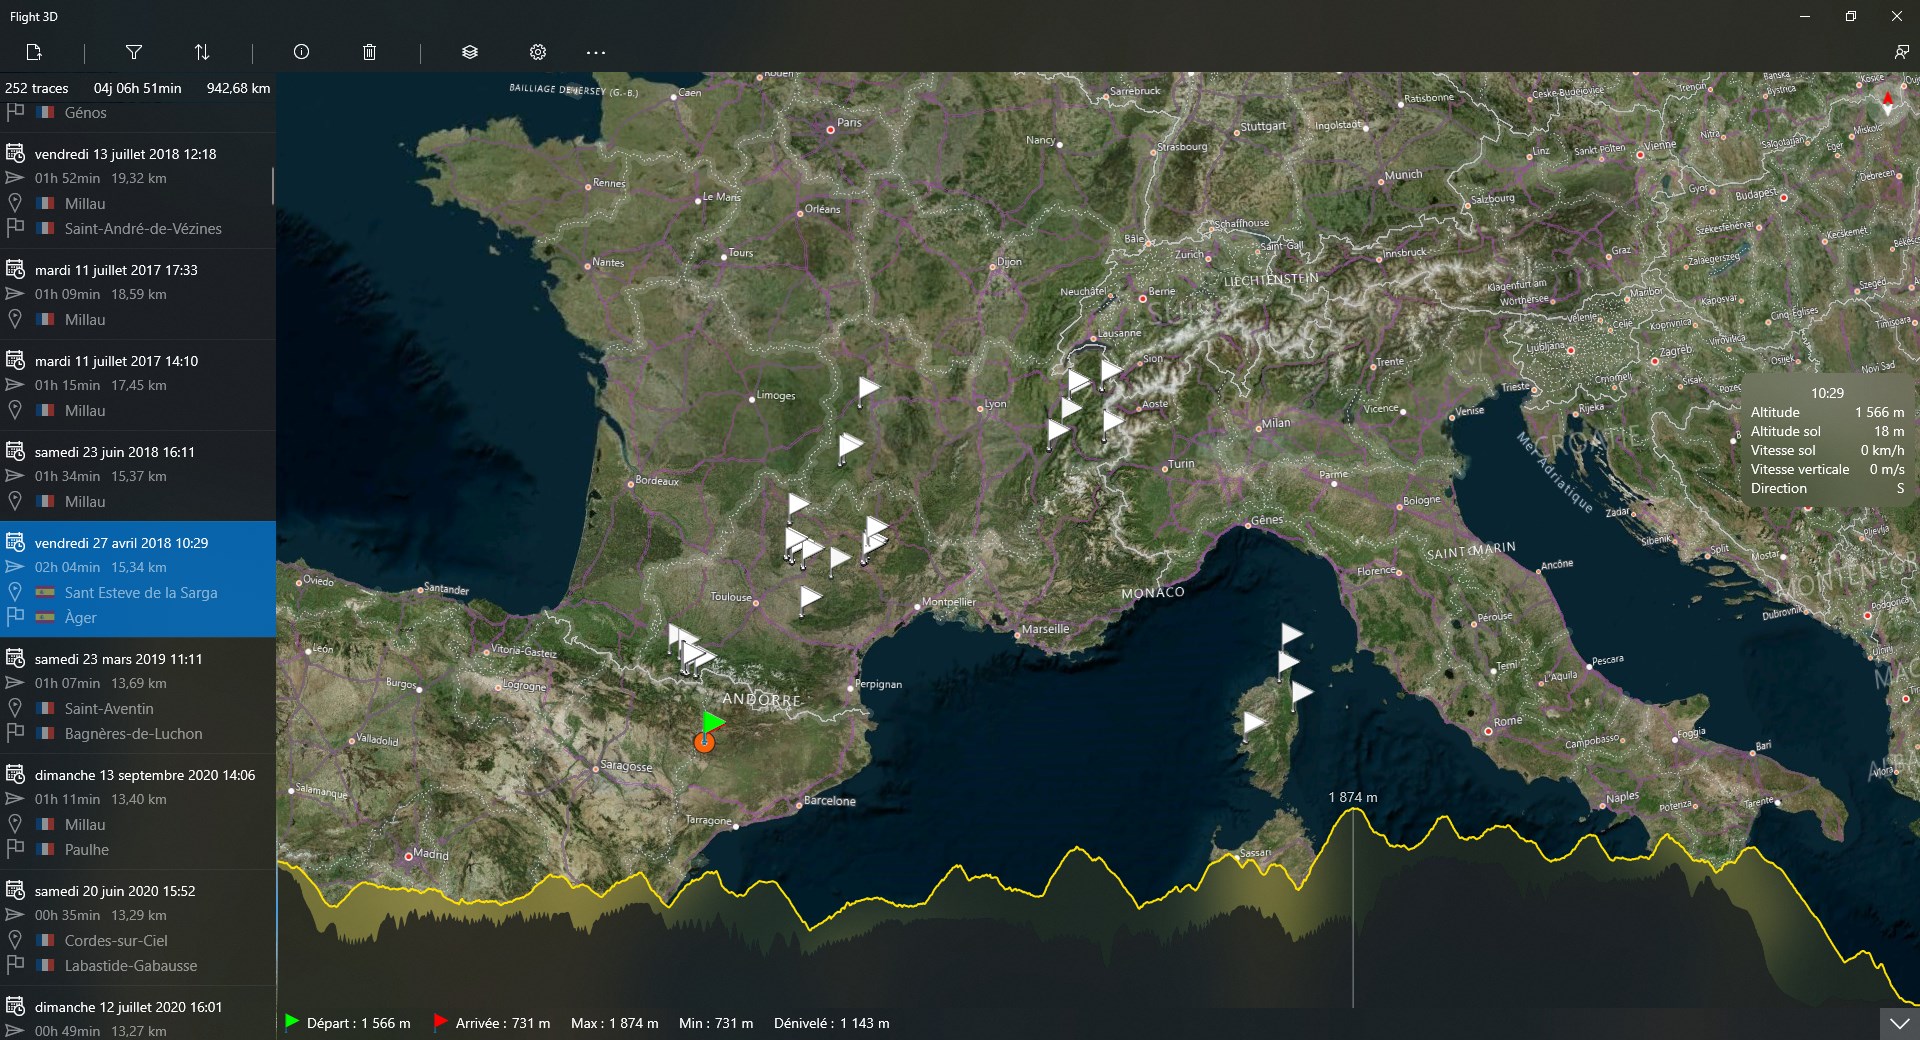Select trace 'samedi 23 juin 2018 16:11'
Viewport: 1920px width, 1040px height.
138,477
